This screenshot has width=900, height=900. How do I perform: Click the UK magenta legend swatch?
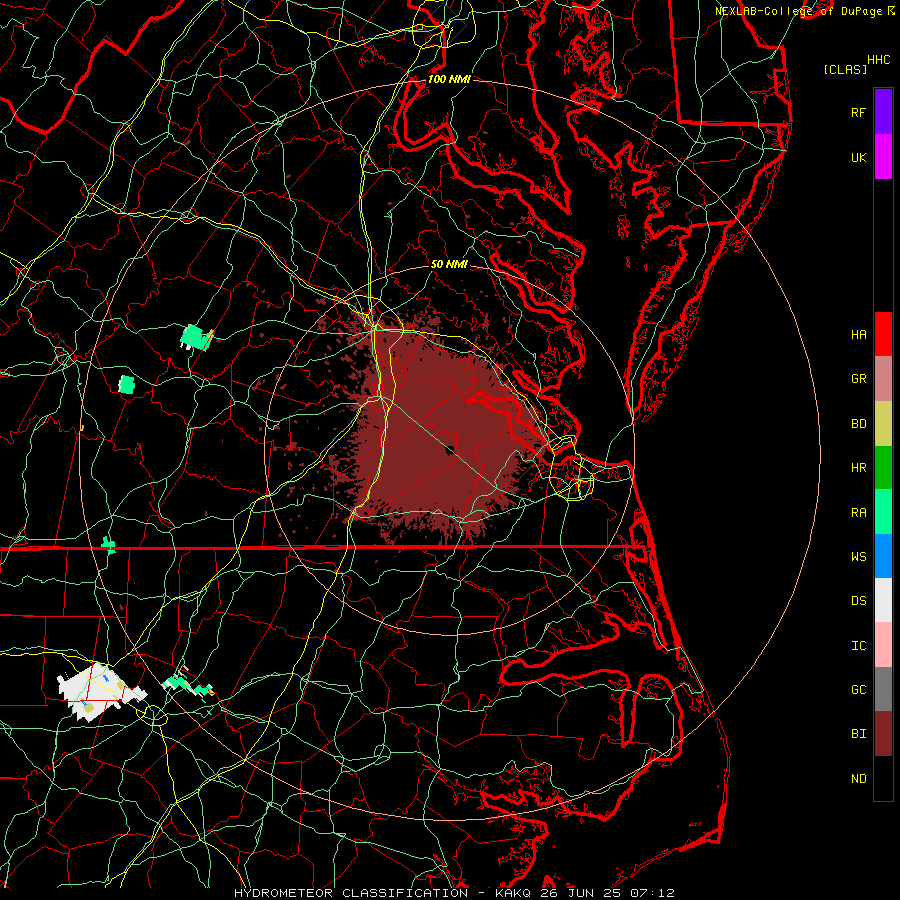click(883, 157)
